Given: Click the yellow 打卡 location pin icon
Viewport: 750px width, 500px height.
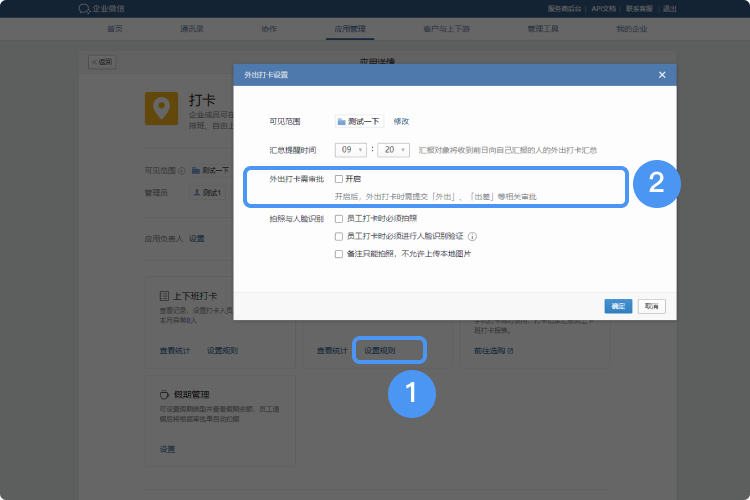Looking at the screenshot, I should [162, 109].
